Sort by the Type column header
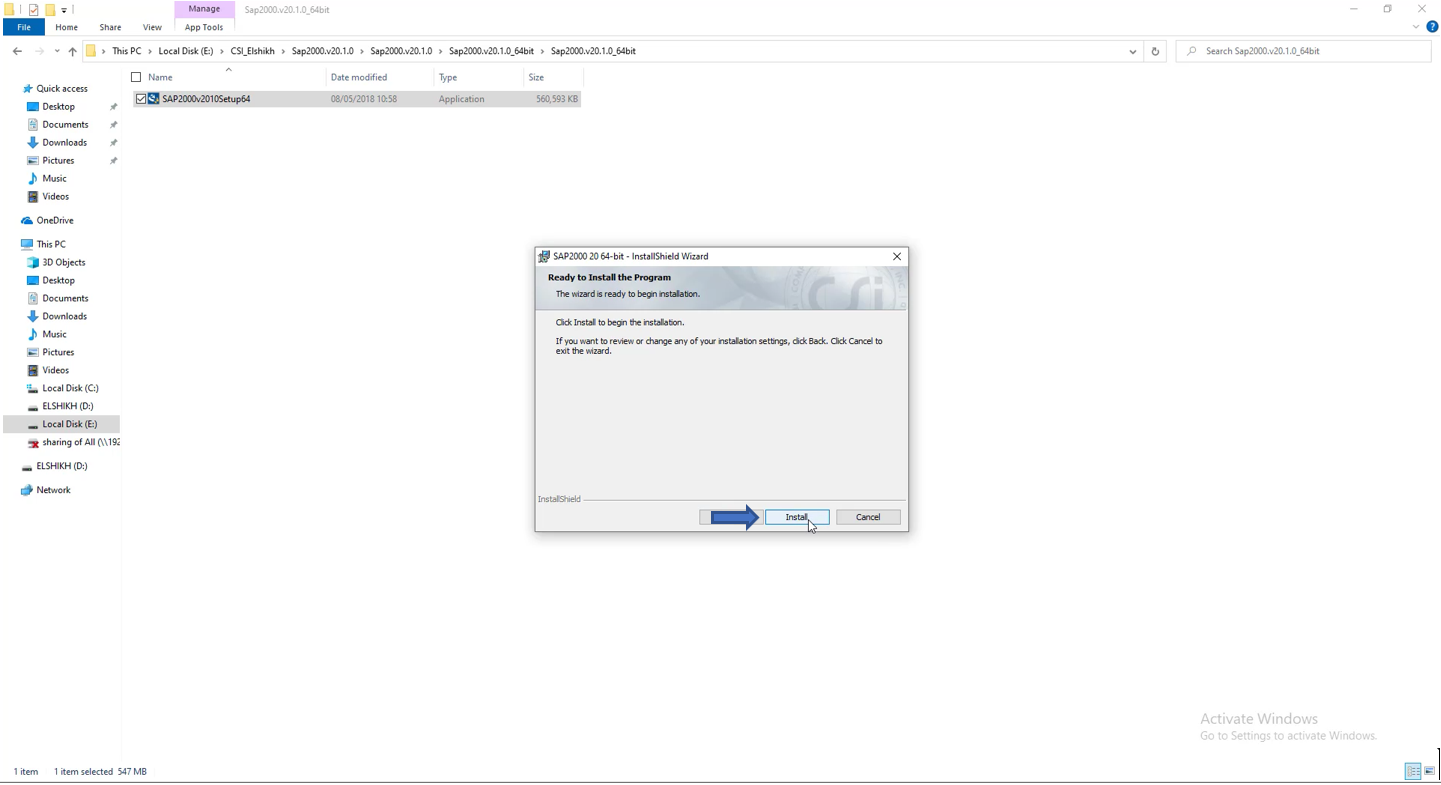 [479, 77]
